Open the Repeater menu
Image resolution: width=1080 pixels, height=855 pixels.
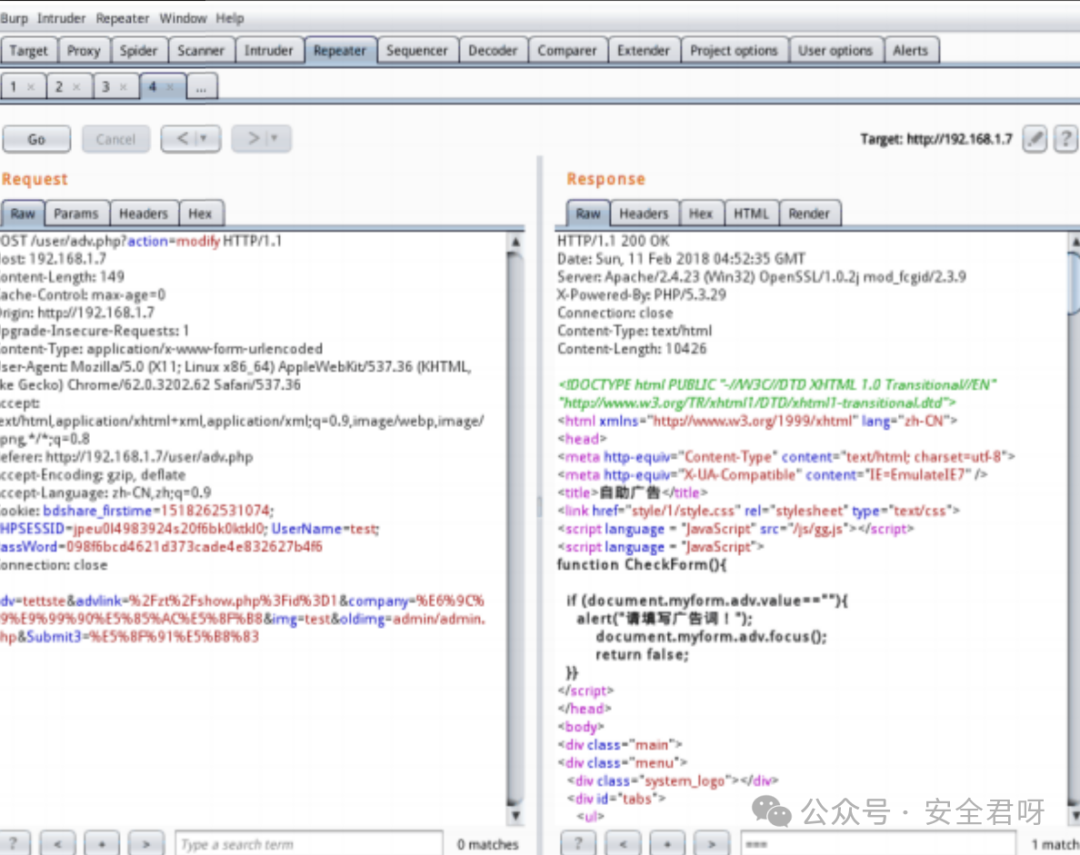pos(122,18)
